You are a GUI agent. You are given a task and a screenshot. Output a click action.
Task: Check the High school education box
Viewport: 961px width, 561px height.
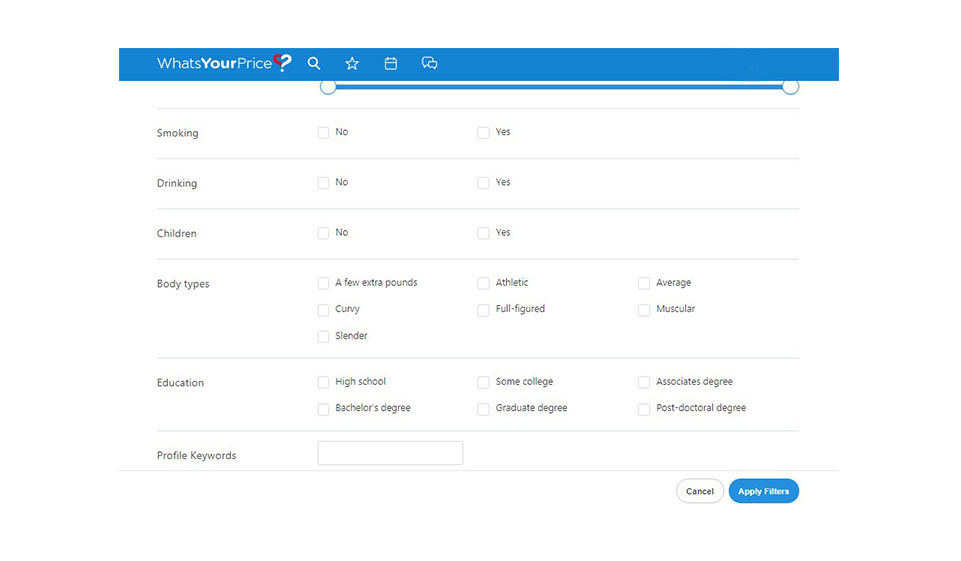click(x=323, y=382)
